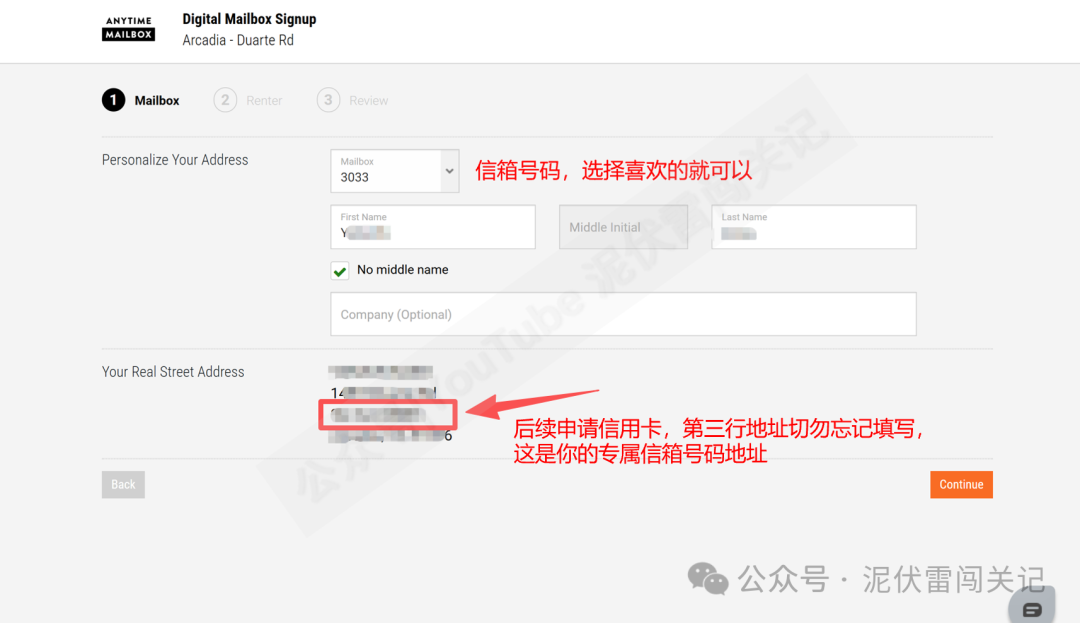Go to step 3 Review
The height and width of the screenshot is (623, 1080).
point(353,101)
